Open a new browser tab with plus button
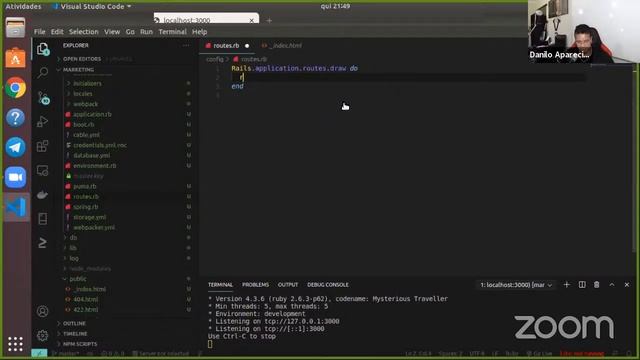 point(269,20)
